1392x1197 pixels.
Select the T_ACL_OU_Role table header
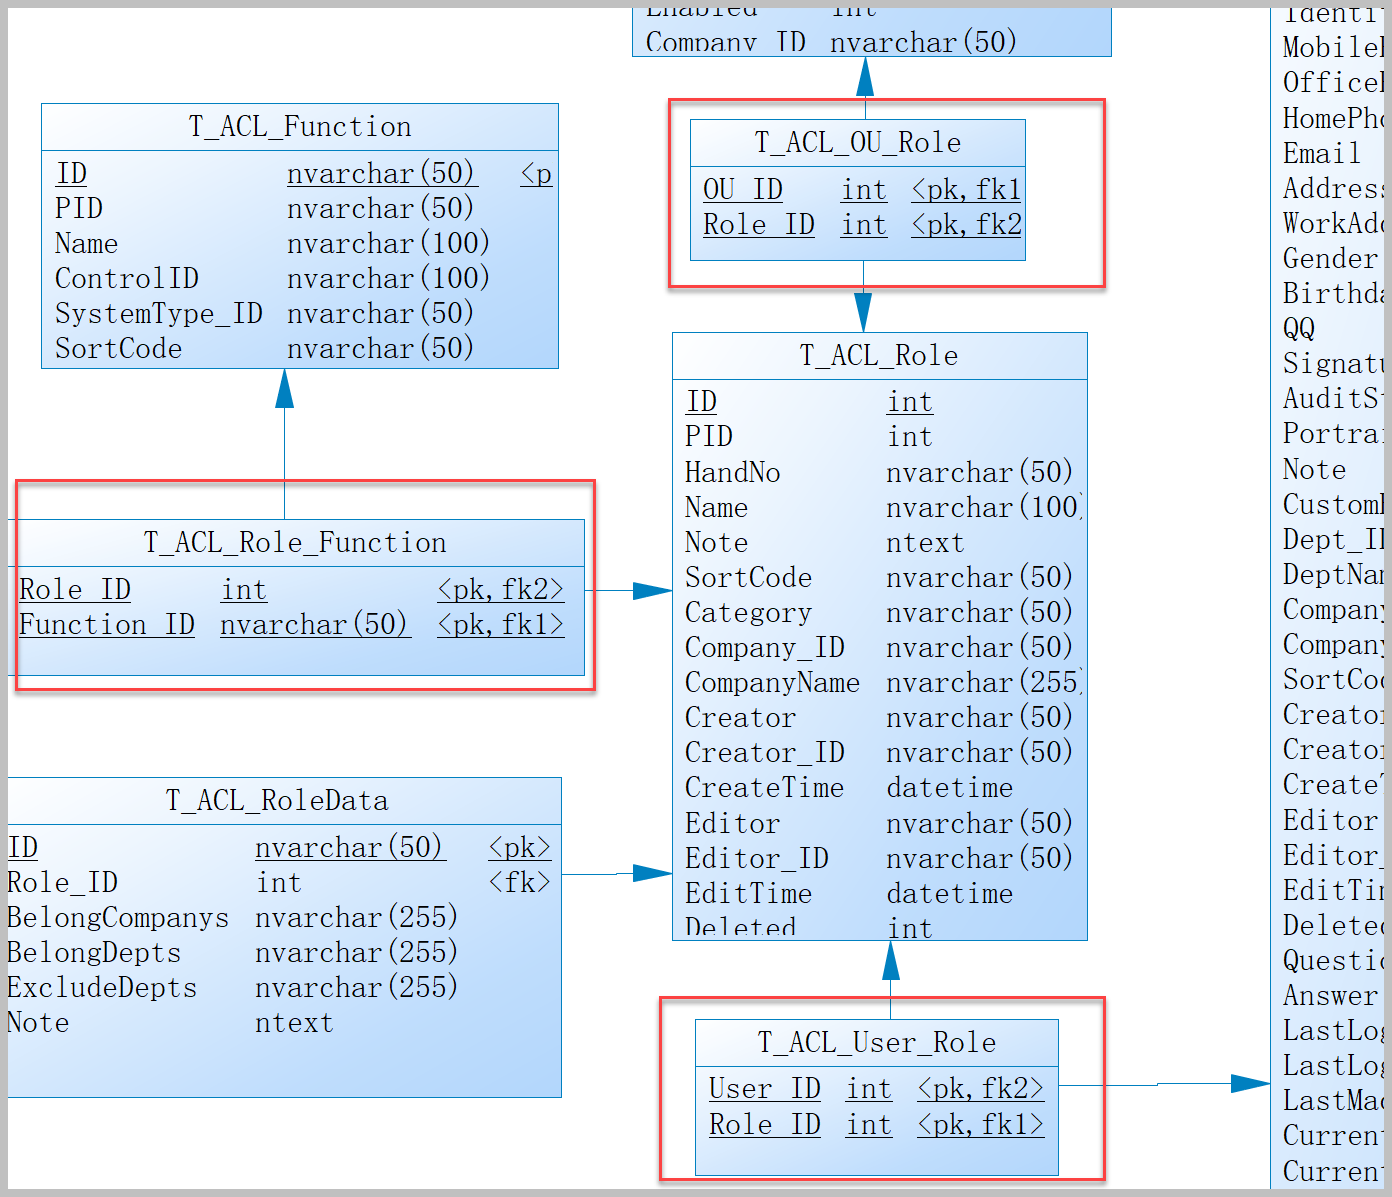pyautogui.click(x=857, y=143)
